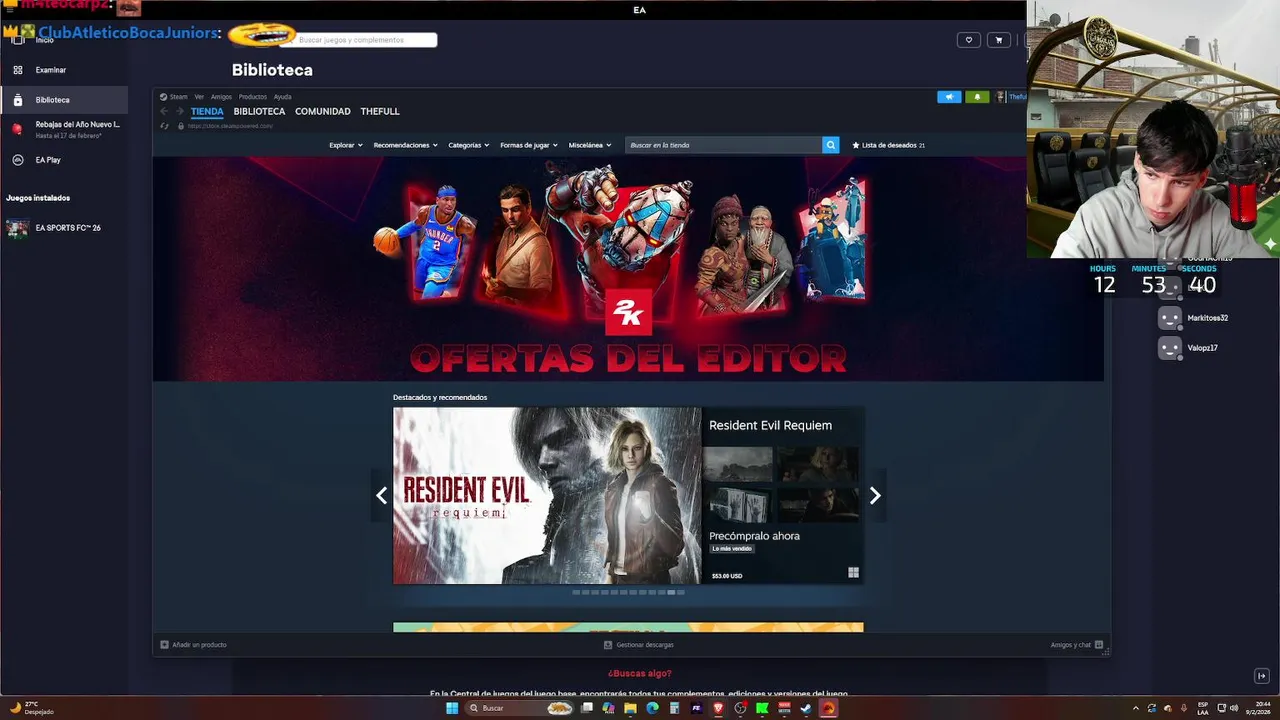Click the ¿Buscas algo? link
The image size is (1280, 720).
[x=639, y=673]
